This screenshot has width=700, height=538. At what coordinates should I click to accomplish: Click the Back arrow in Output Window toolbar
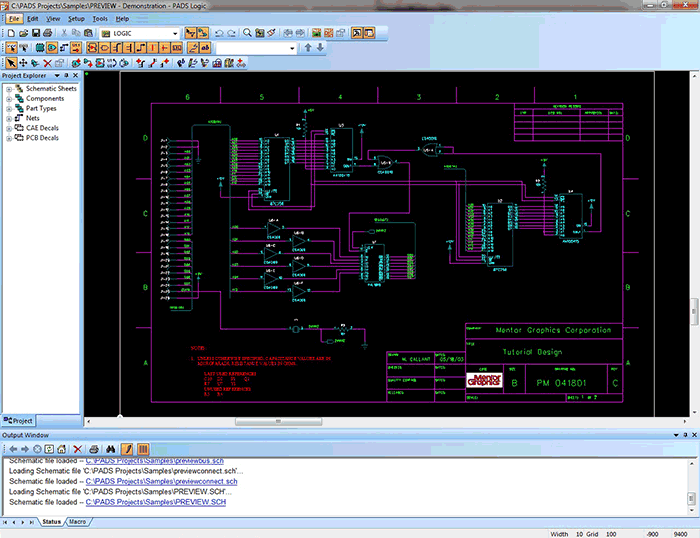tap(13, 449)
